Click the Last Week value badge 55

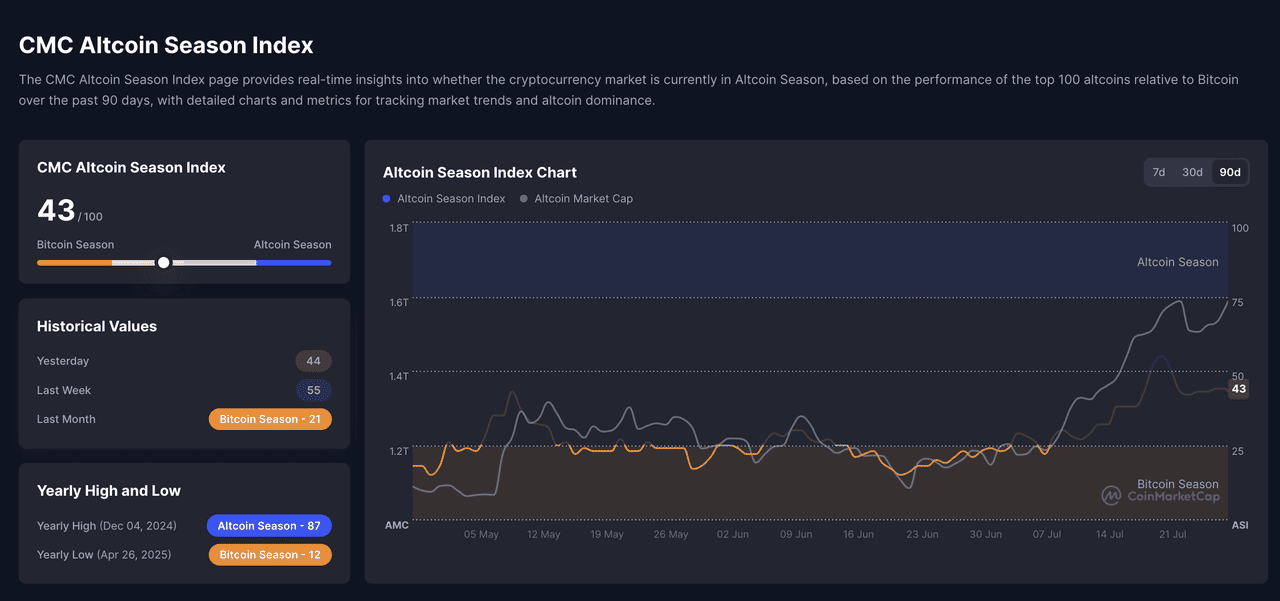tap(313, 390)
